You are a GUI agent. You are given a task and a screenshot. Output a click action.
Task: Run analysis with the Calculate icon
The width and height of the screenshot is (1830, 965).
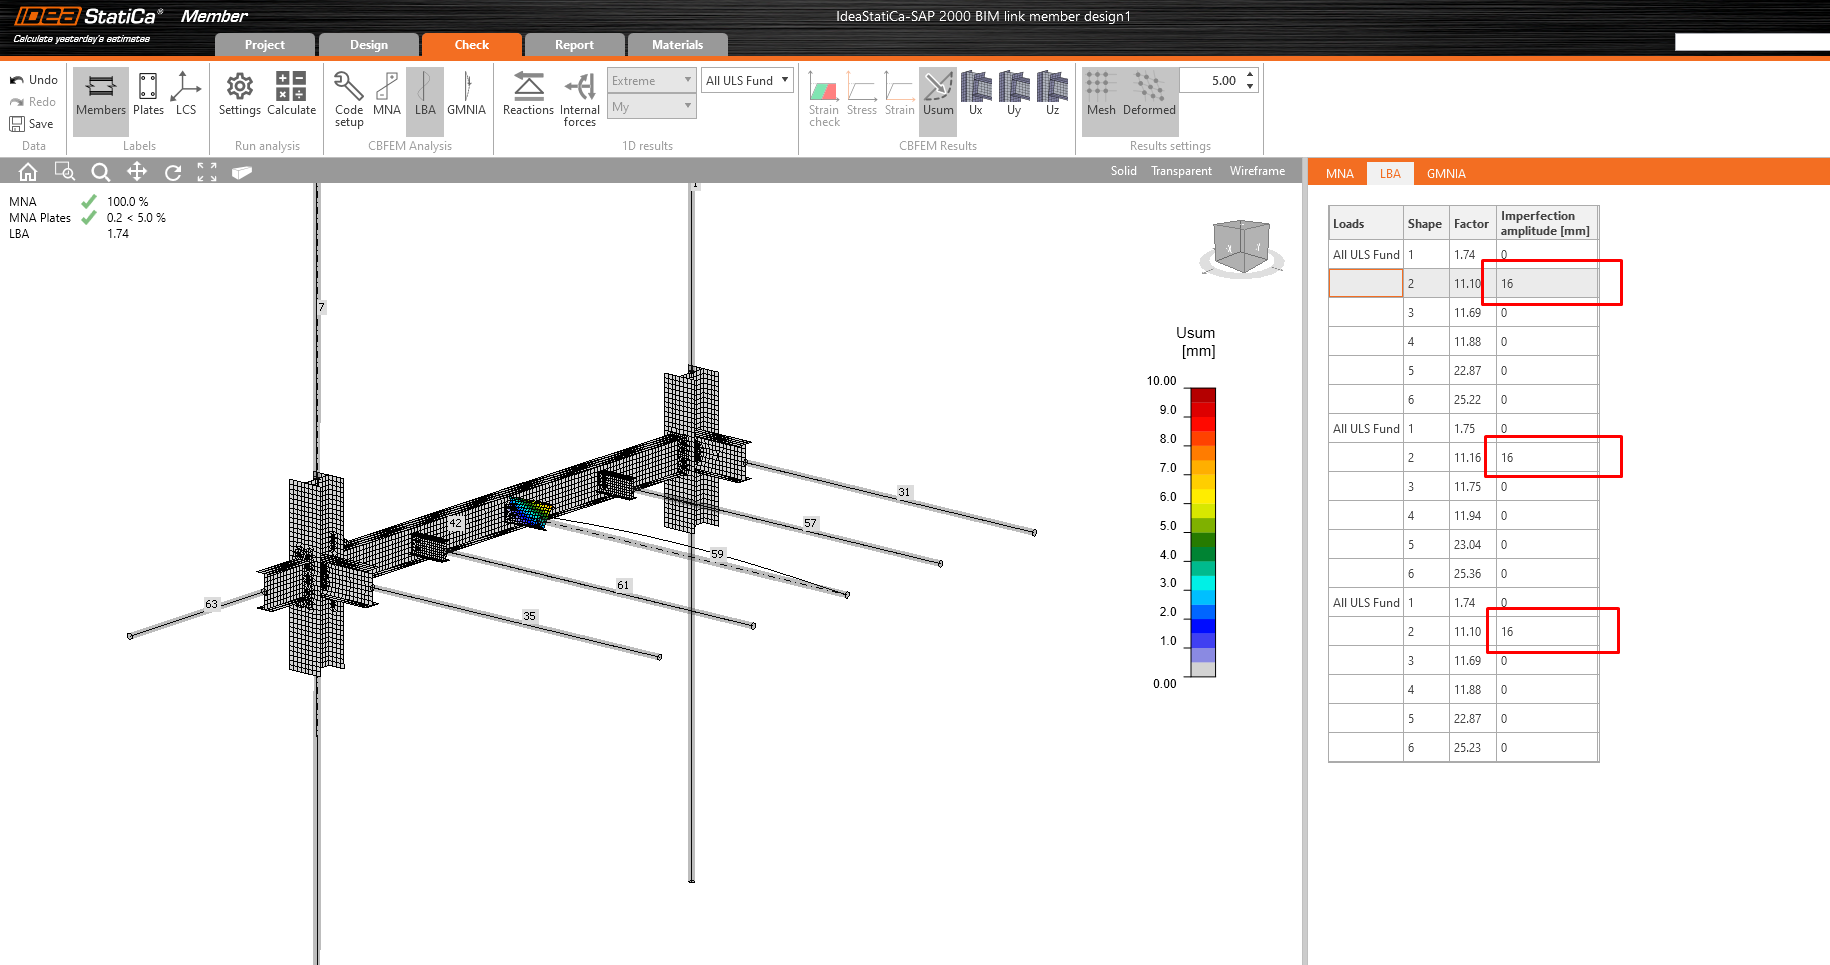click(291, 94)
